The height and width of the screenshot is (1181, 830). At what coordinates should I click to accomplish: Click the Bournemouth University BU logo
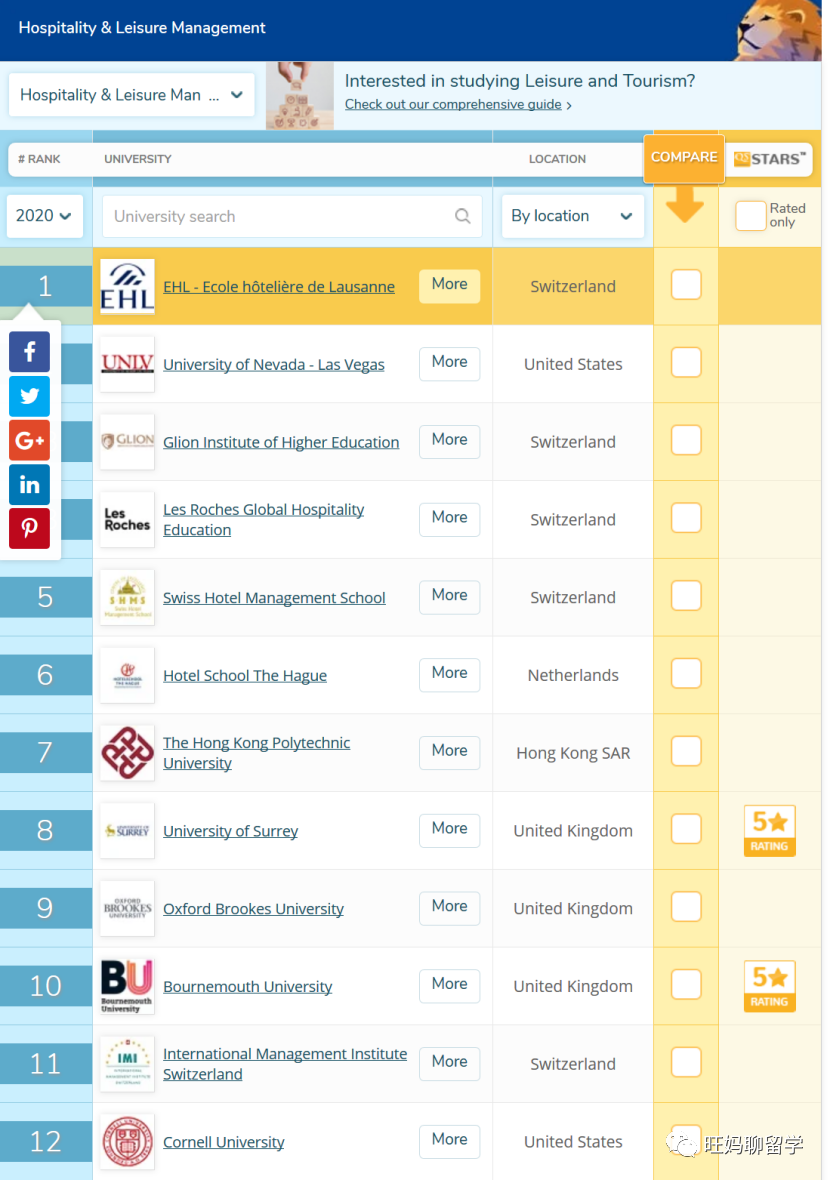[x=127, y=986]
